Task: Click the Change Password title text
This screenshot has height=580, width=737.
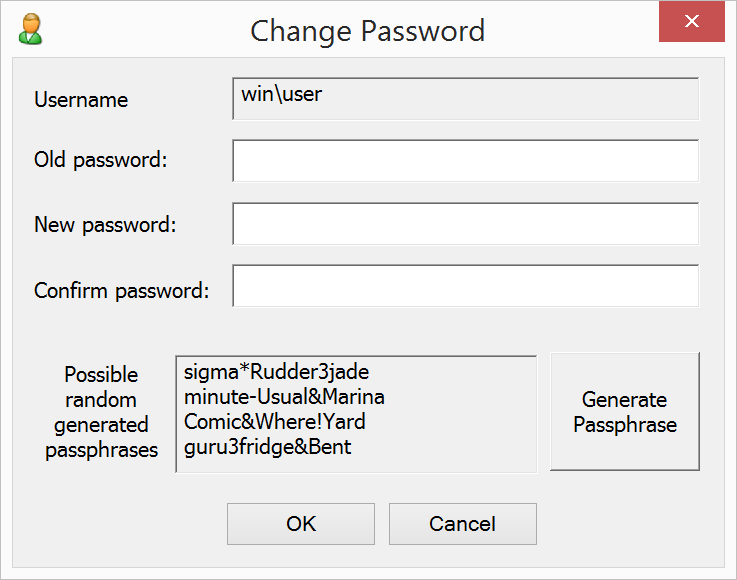Action: (x=367, y=30)
